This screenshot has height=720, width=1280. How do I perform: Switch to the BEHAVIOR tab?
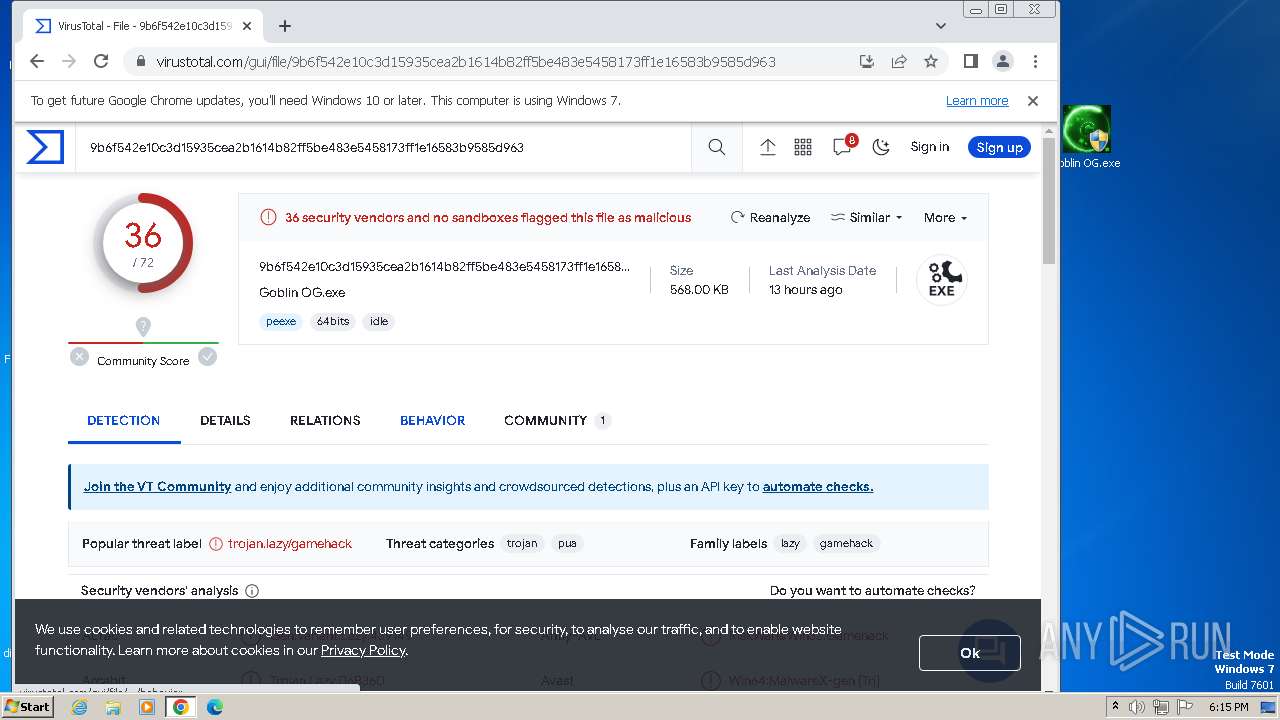pyautogui.click(x=432, y=420)
